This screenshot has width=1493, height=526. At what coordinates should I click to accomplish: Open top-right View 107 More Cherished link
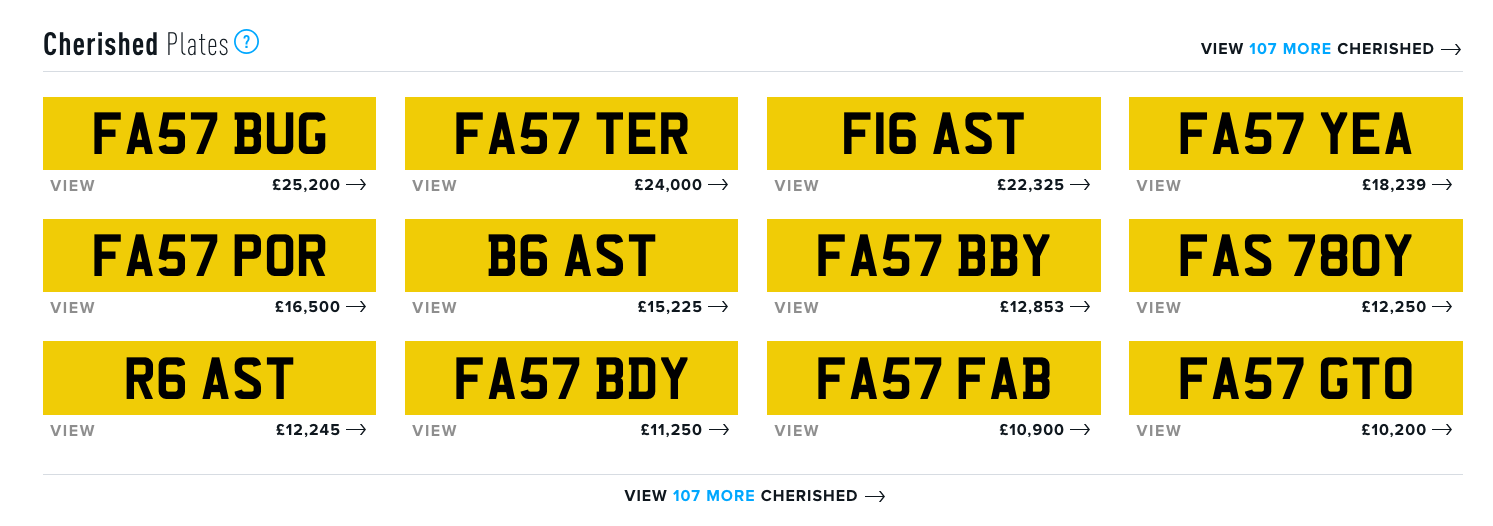tap(1331, 49)
